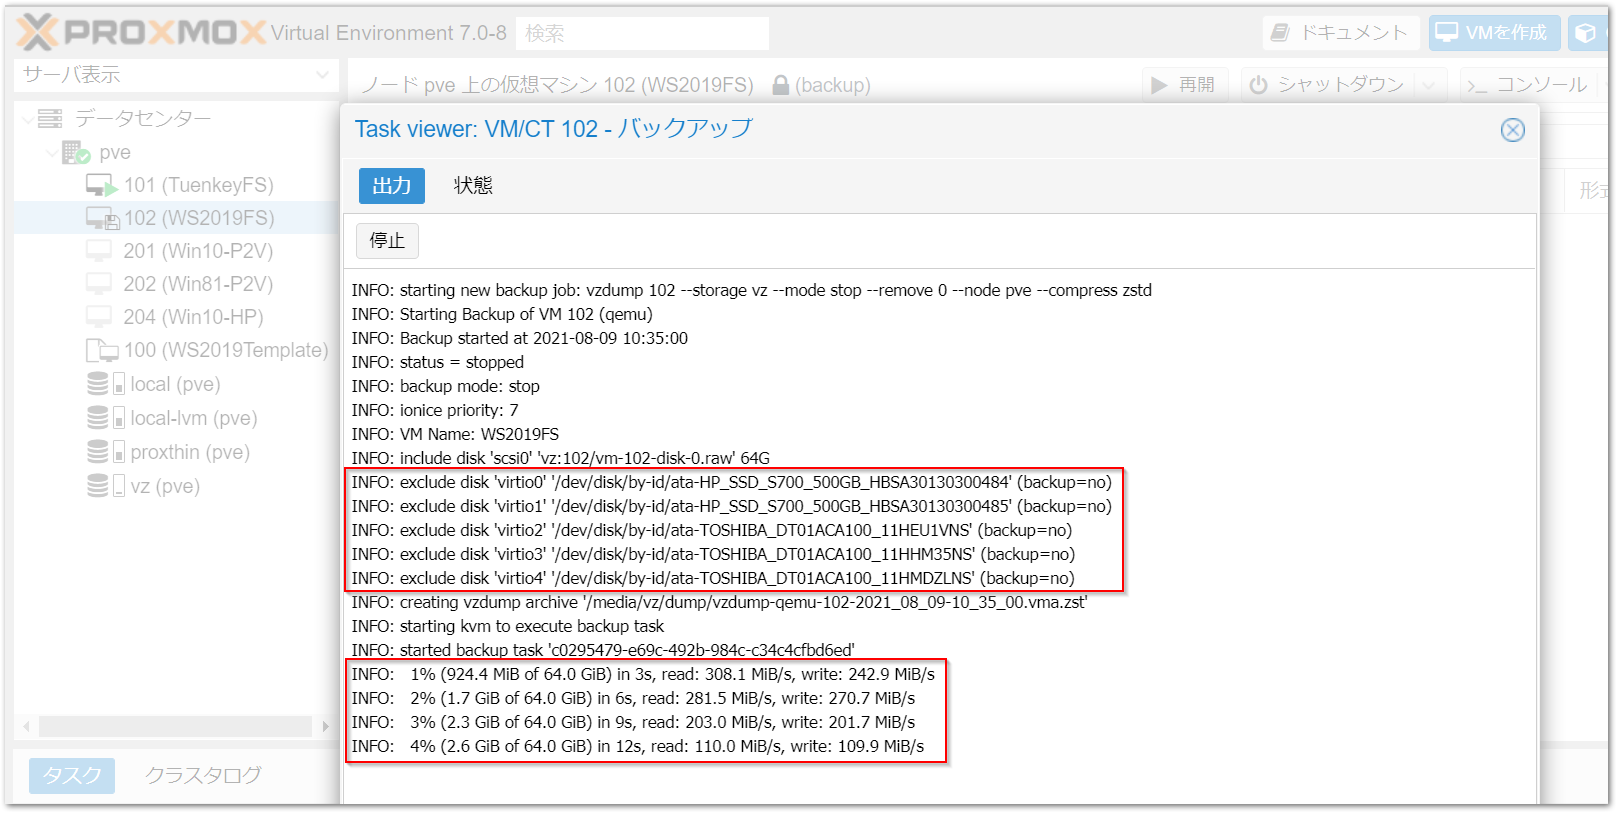Close the Task viewer dialog
Screen dimensions: 1617x813
point(1513,130)
